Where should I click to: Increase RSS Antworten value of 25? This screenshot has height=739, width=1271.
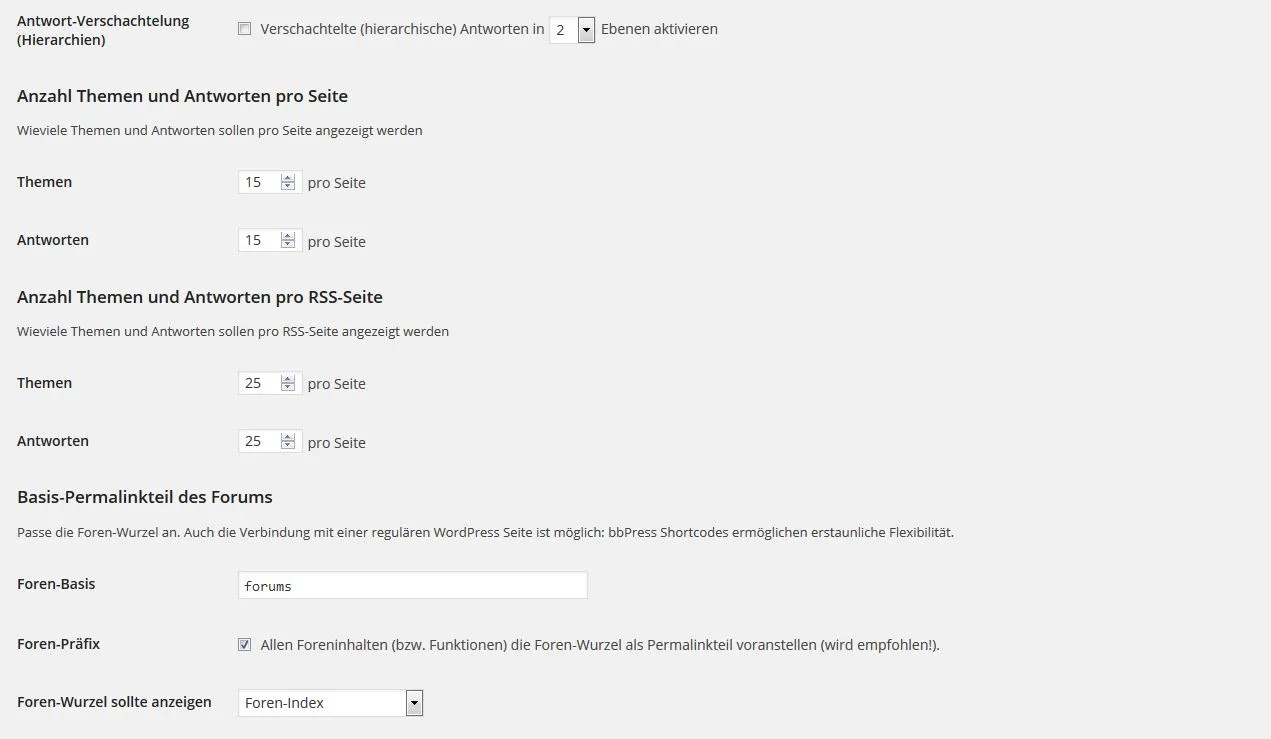288,437
